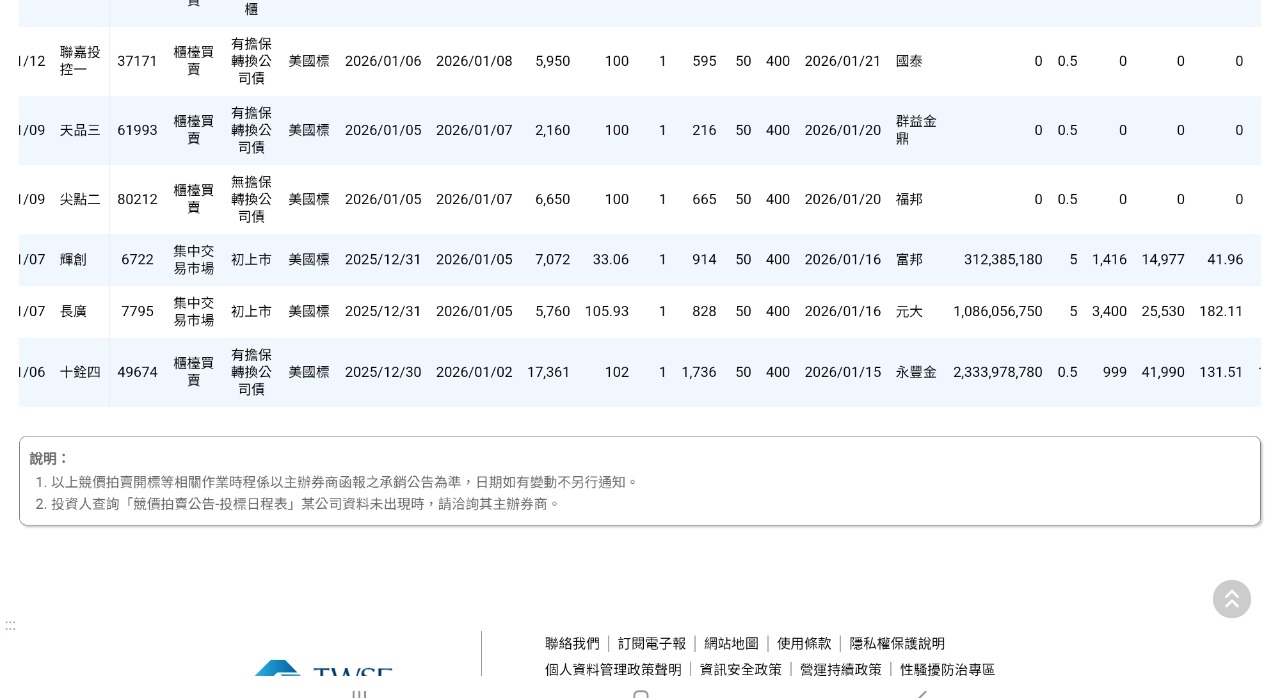
Task: Click amount 2,333,978,780 cell
Action: (998, 372)
